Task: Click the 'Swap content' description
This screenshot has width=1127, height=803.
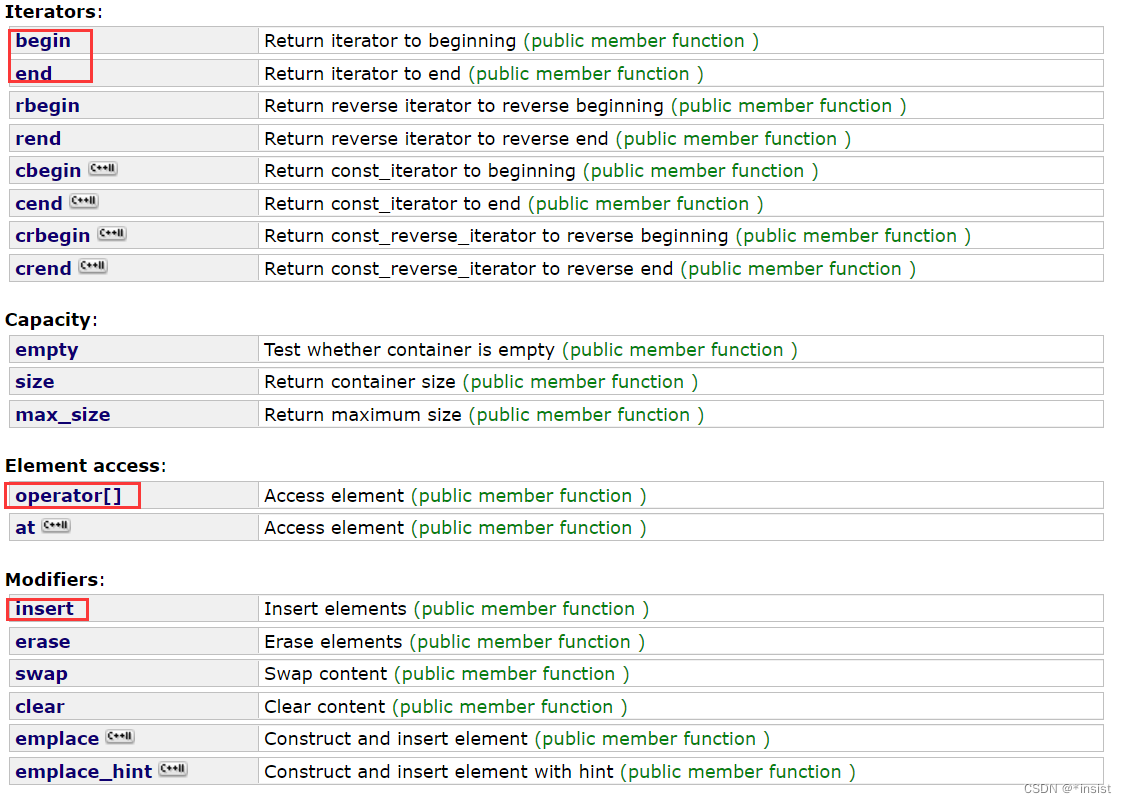Action: [326, 674]
